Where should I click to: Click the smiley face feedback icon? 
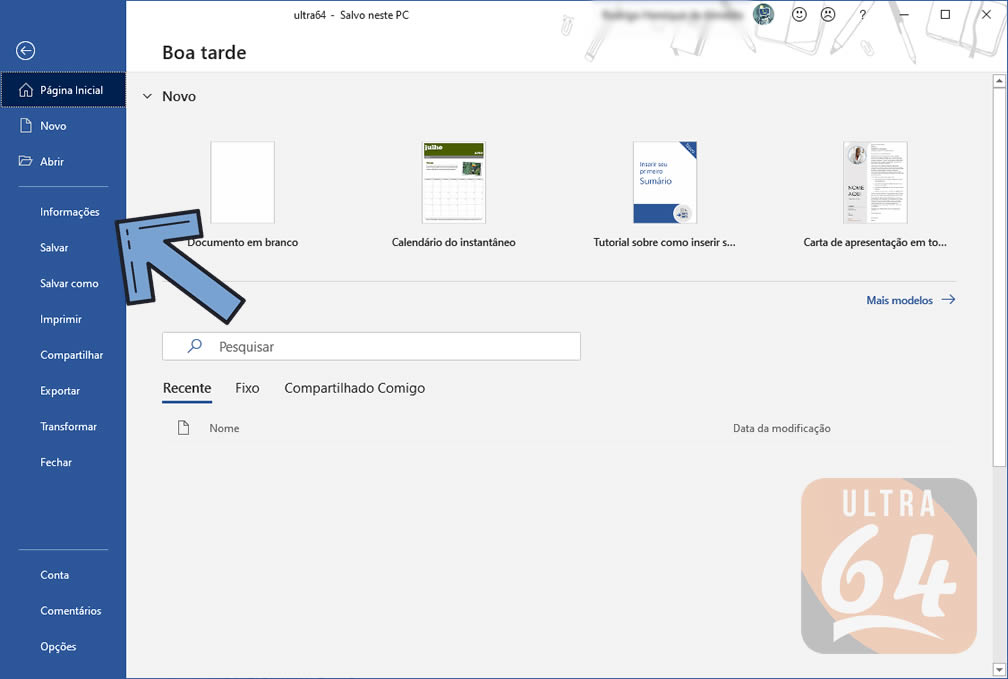point(799,15)
